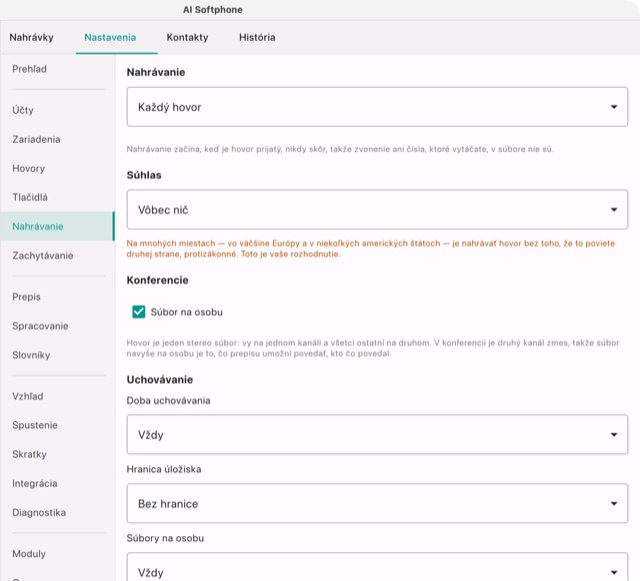This screenshot has width=640, height=581.
Task: Toggle the Súbor na osobu checkbox
Action: pyautogui.click(x=139, y=312)
